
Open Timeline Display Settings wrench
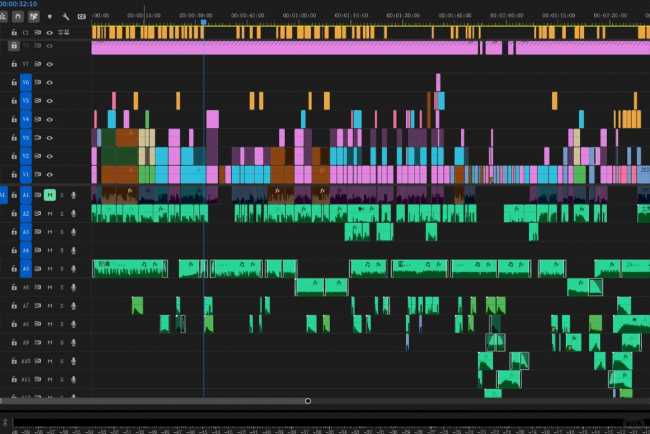point(66,17)
